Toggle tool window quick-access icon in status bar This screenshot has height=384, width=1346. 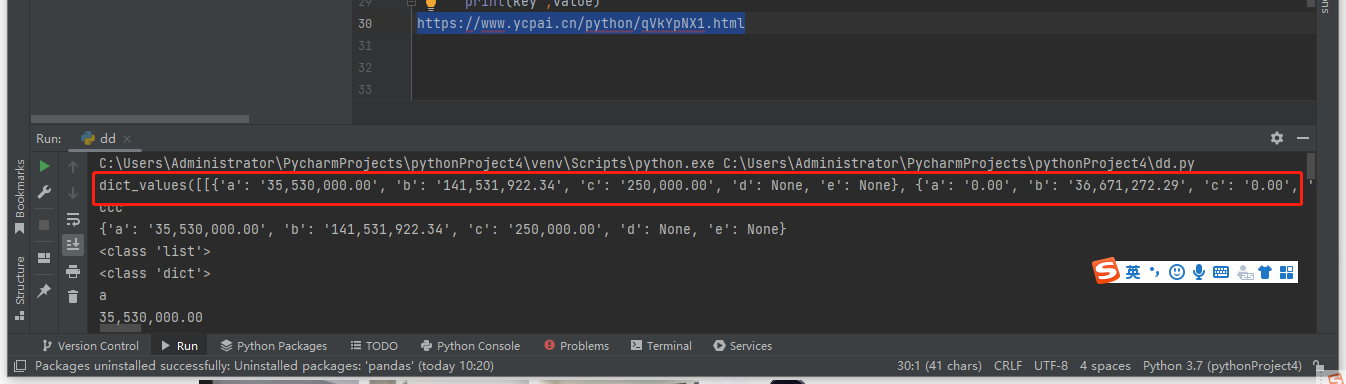(19, 366)
